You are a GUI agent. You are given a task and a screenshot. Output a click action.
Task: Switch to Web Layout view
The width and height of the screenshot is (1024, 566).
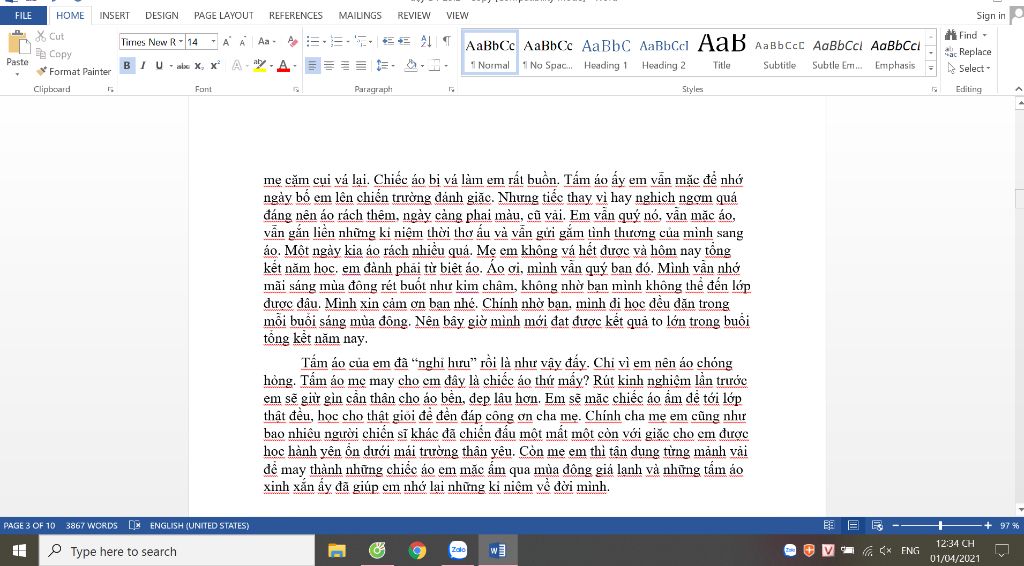(877, 526)
